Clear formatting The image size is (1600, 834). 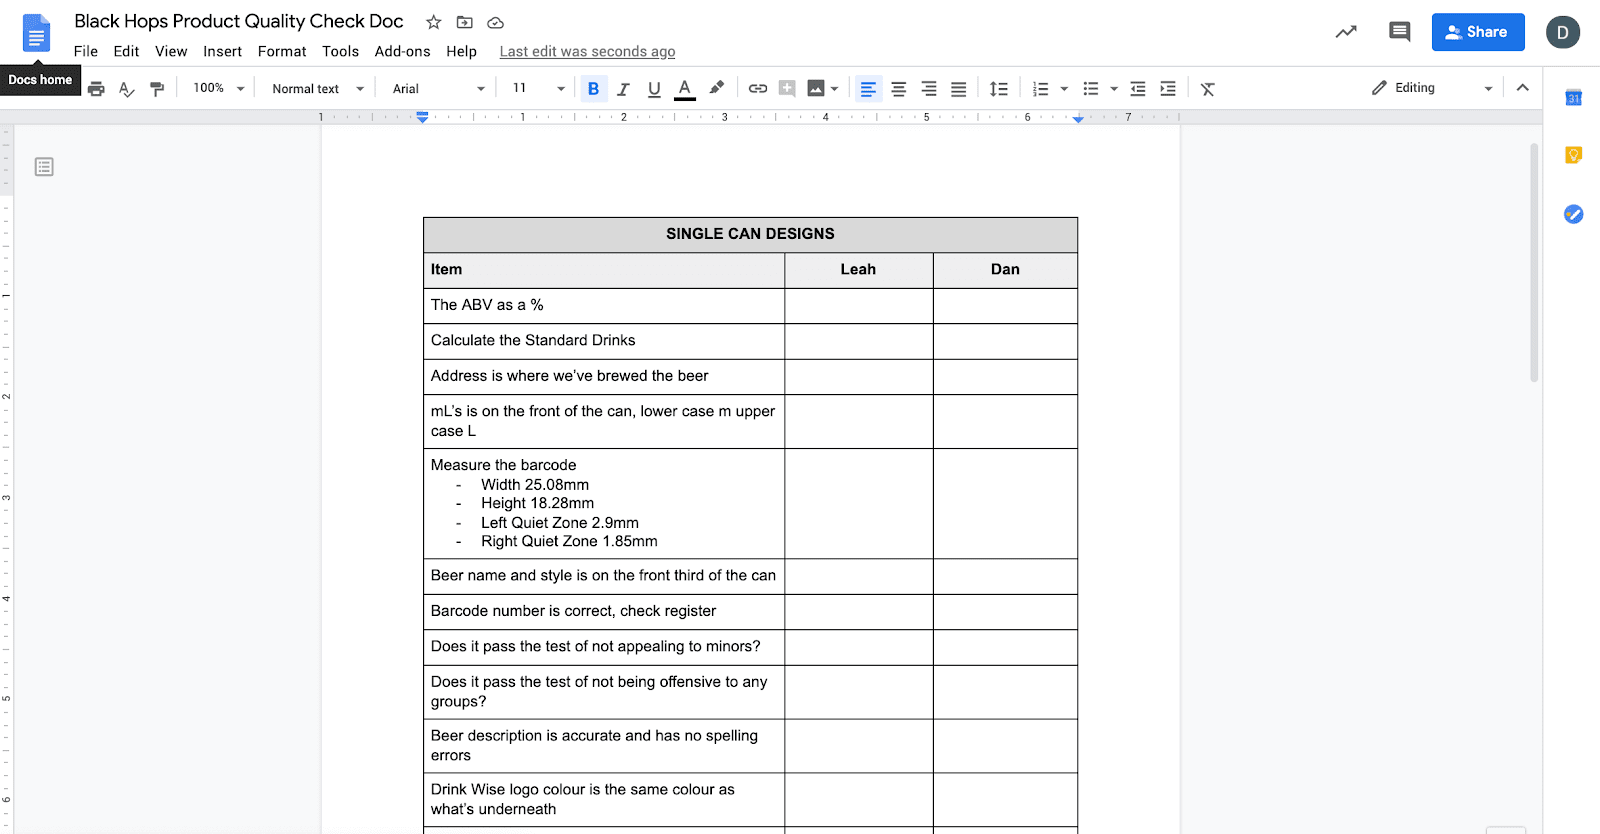point(1208,89)
